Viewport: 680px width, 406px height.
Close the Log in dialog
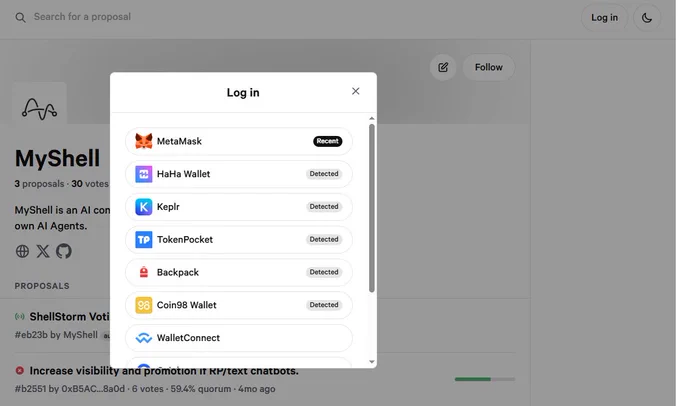(x=356, y=91)
